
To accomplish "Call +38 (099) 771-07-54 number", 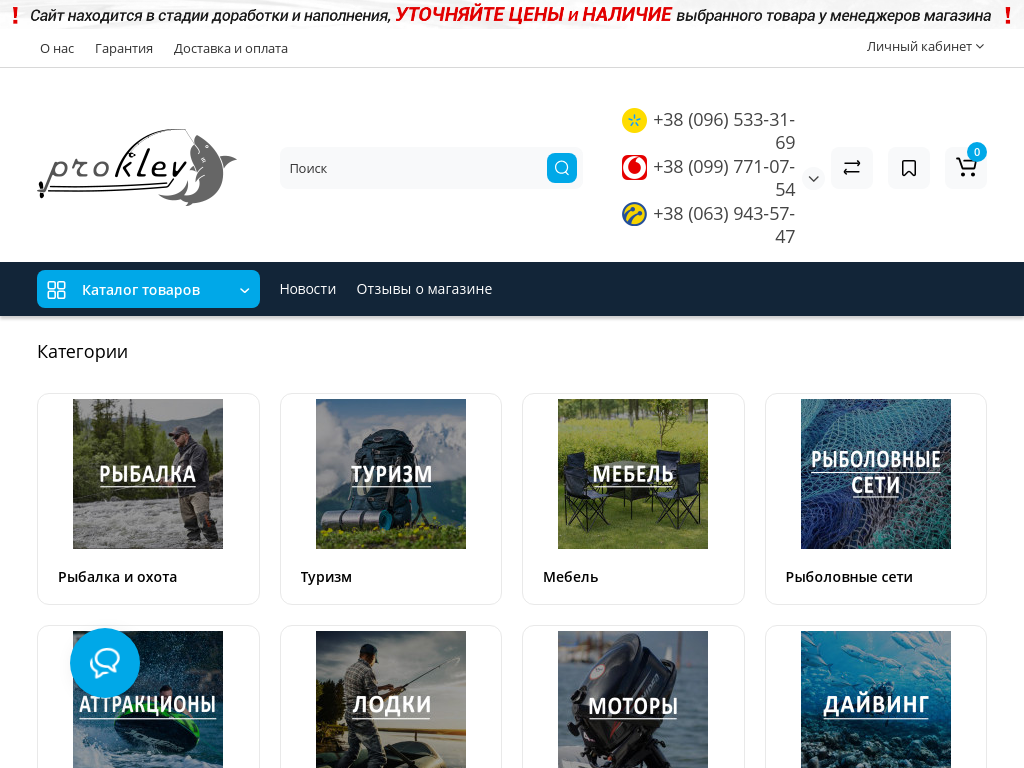I will coord(724,178).
